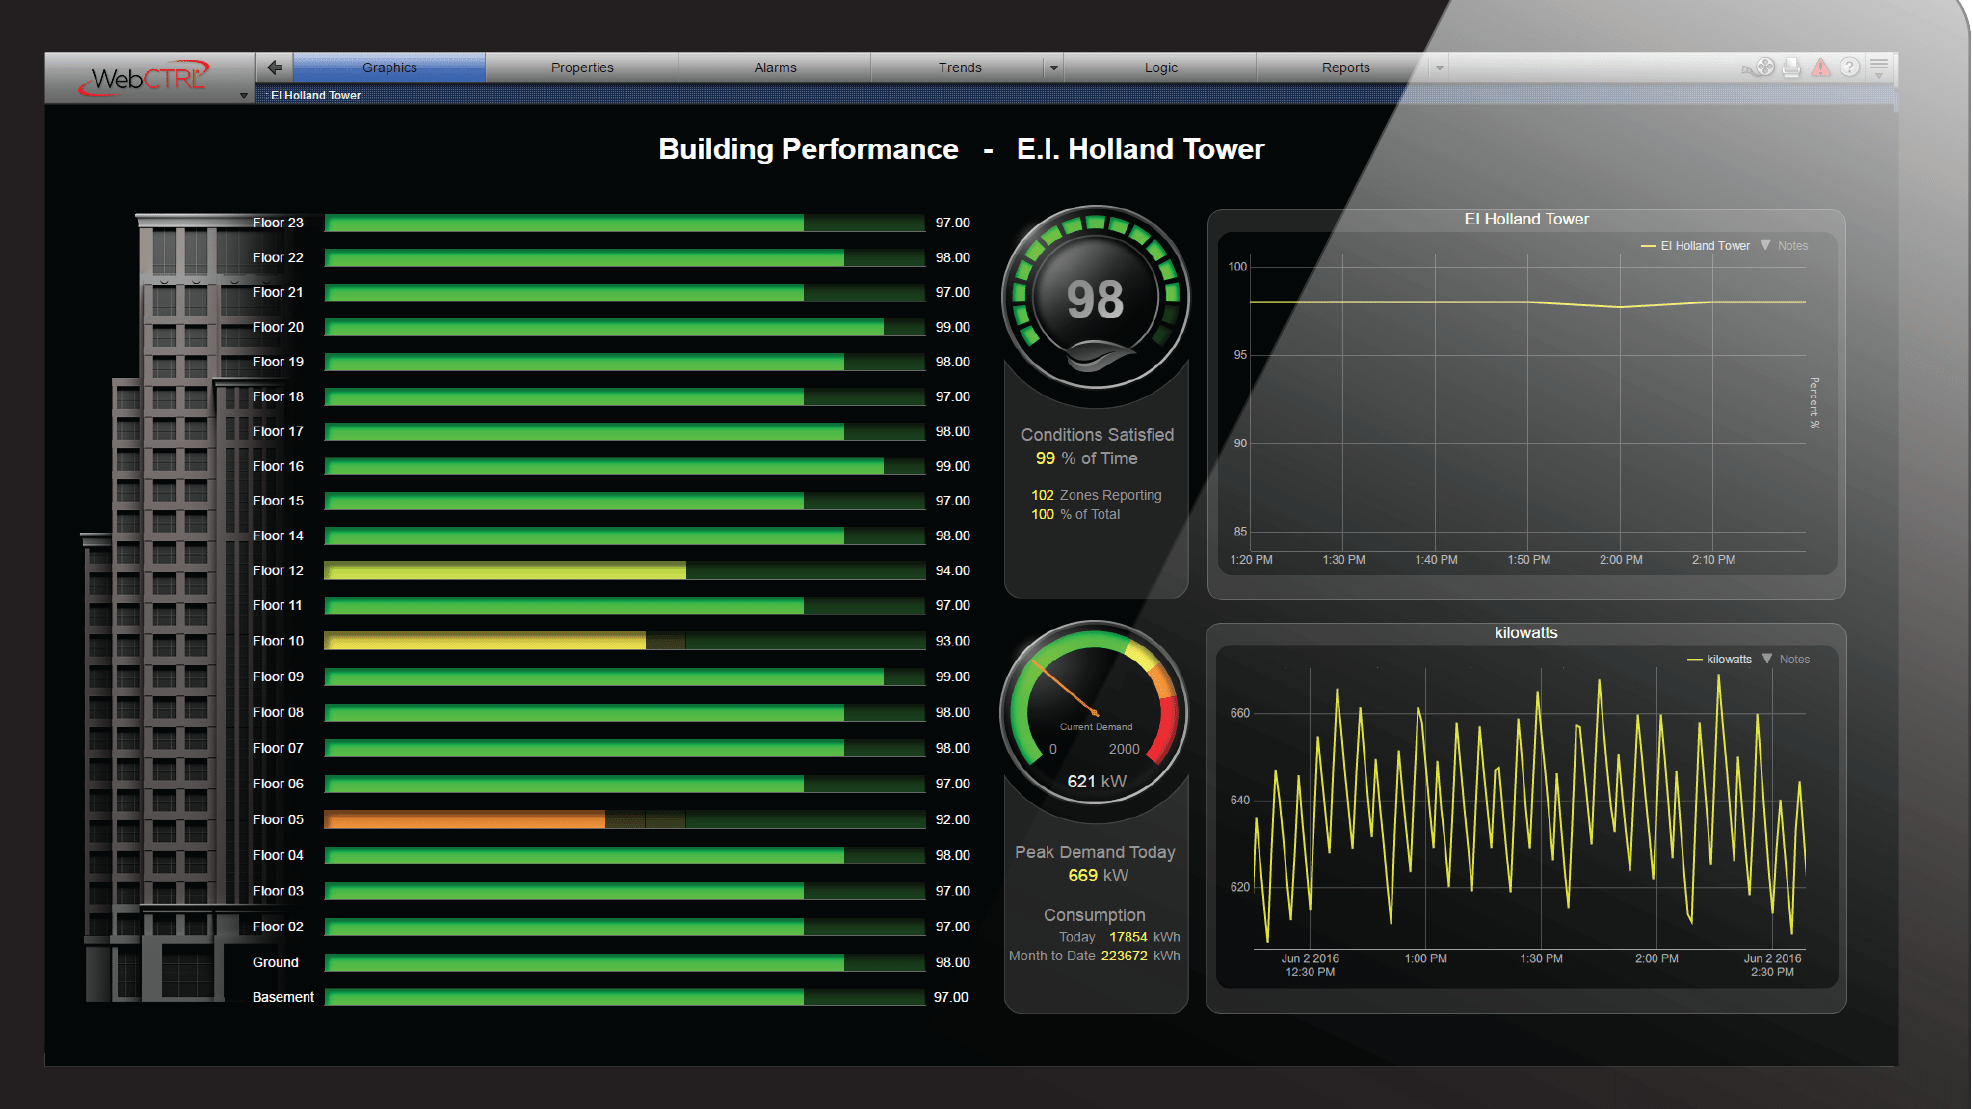Open the hamburger menu at top right
1973x1109 pixels.
pyautogui.click(x=1879, y=68)
